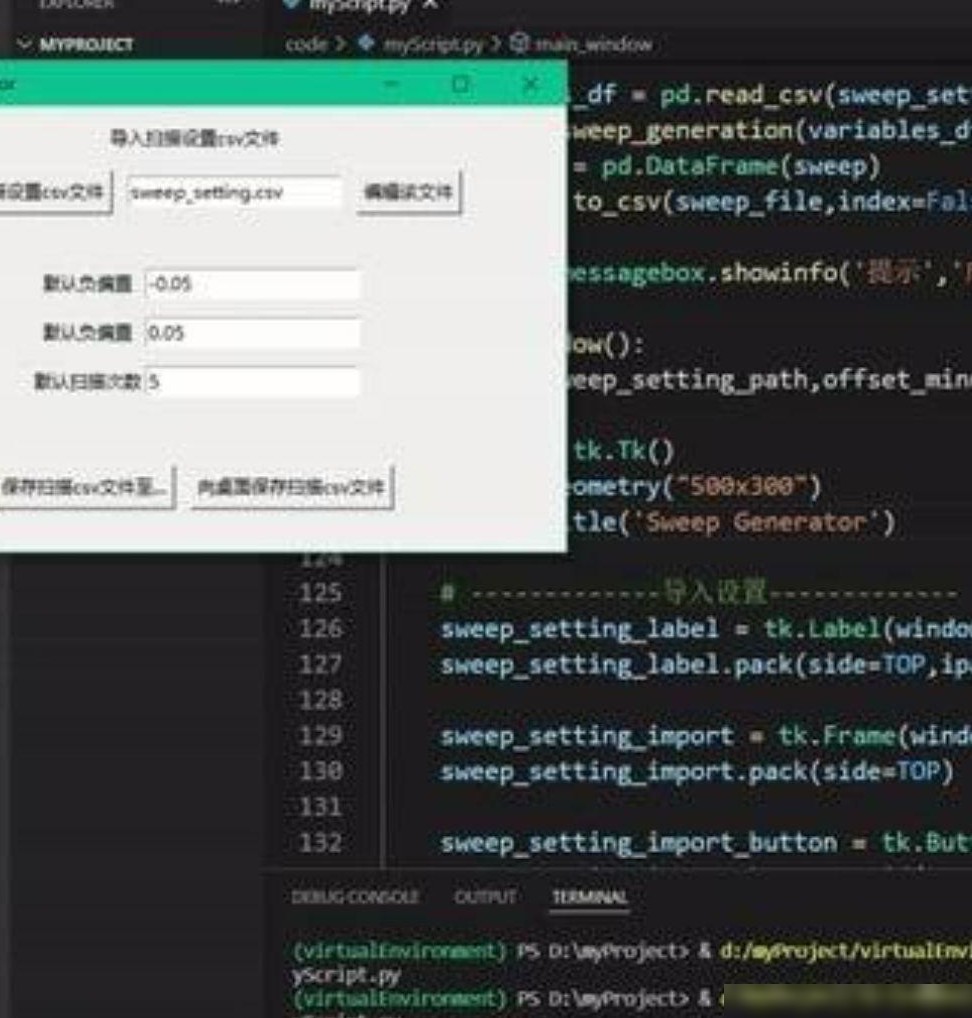Viewport: 972px width, 1018px height.
Task: Click the 向桌面保存扫描csv文件 button
Action: [292, 487]
